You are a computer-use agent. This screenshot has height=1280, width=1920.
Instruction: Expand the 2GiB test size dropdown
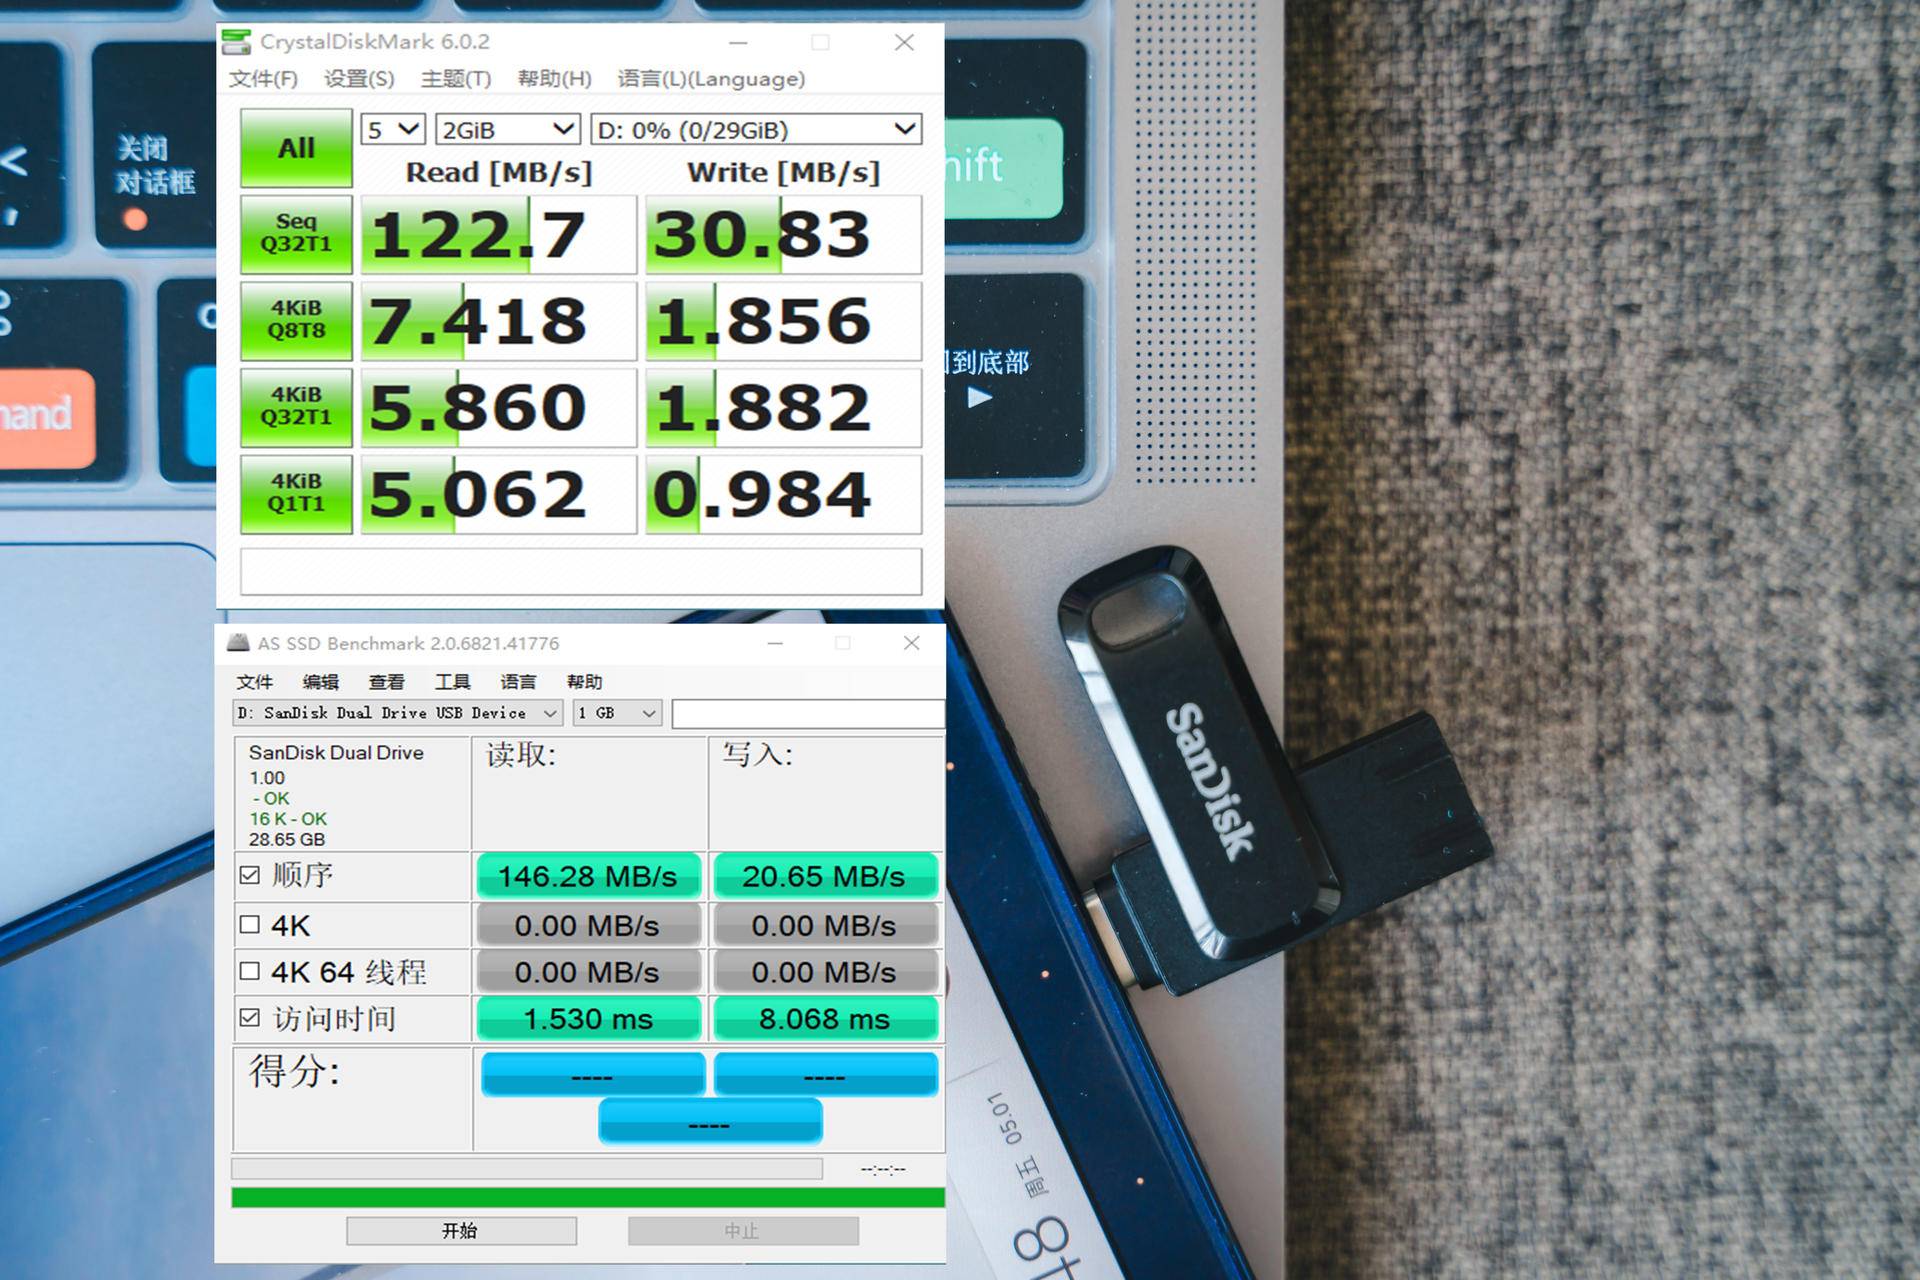(x=507, y=130)
